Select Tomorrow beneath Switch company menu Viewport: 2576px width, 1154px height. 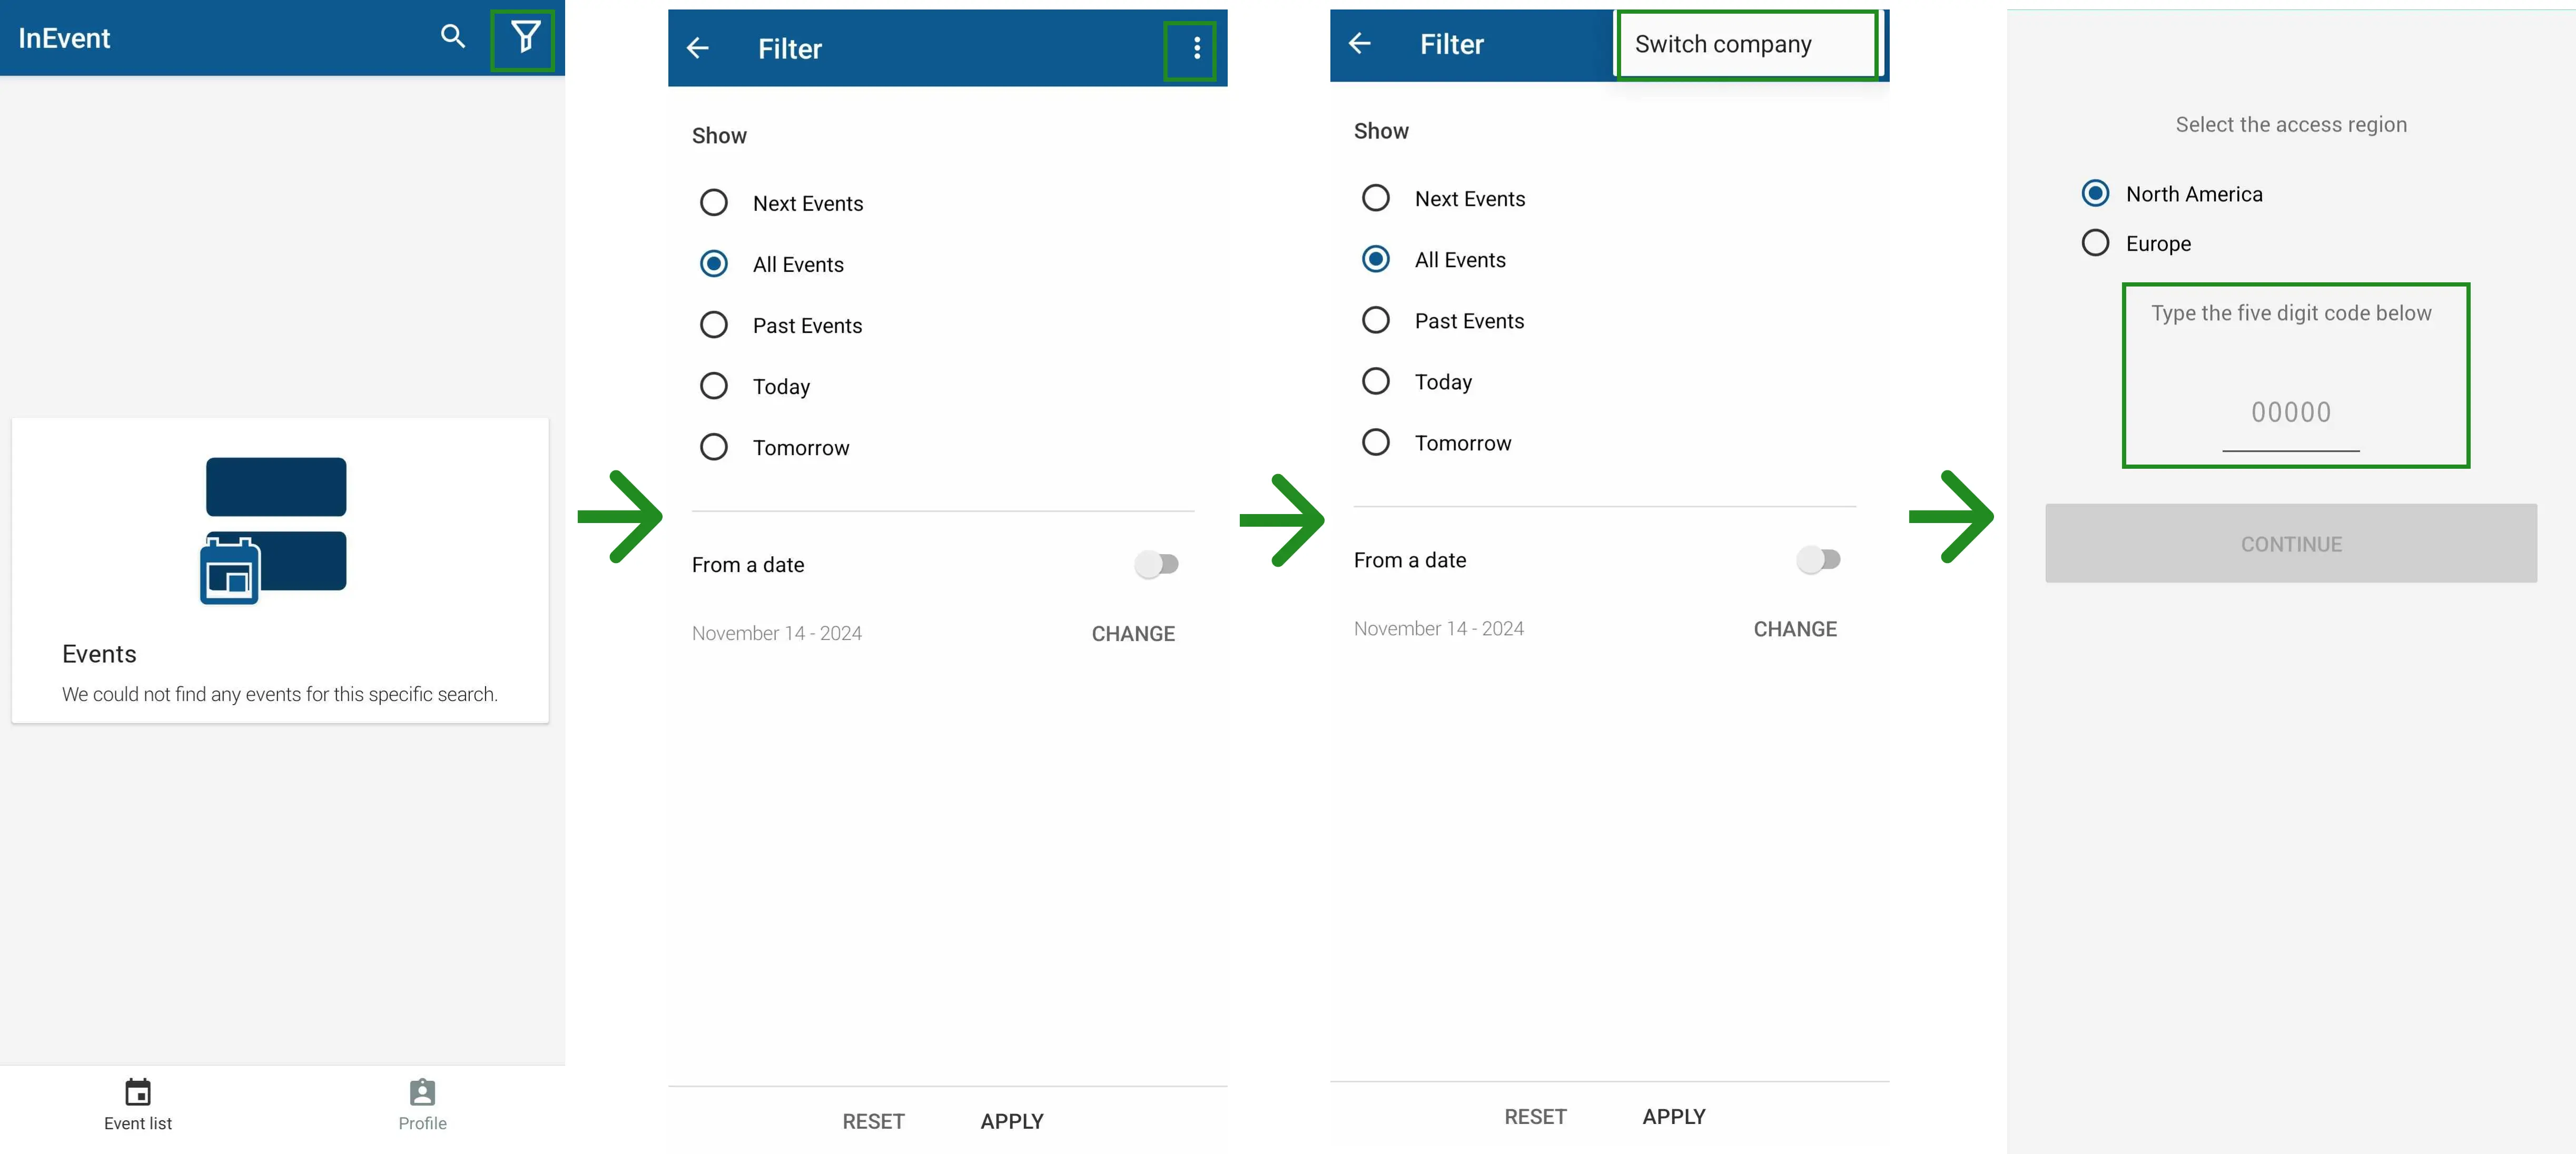[1437, 442]
